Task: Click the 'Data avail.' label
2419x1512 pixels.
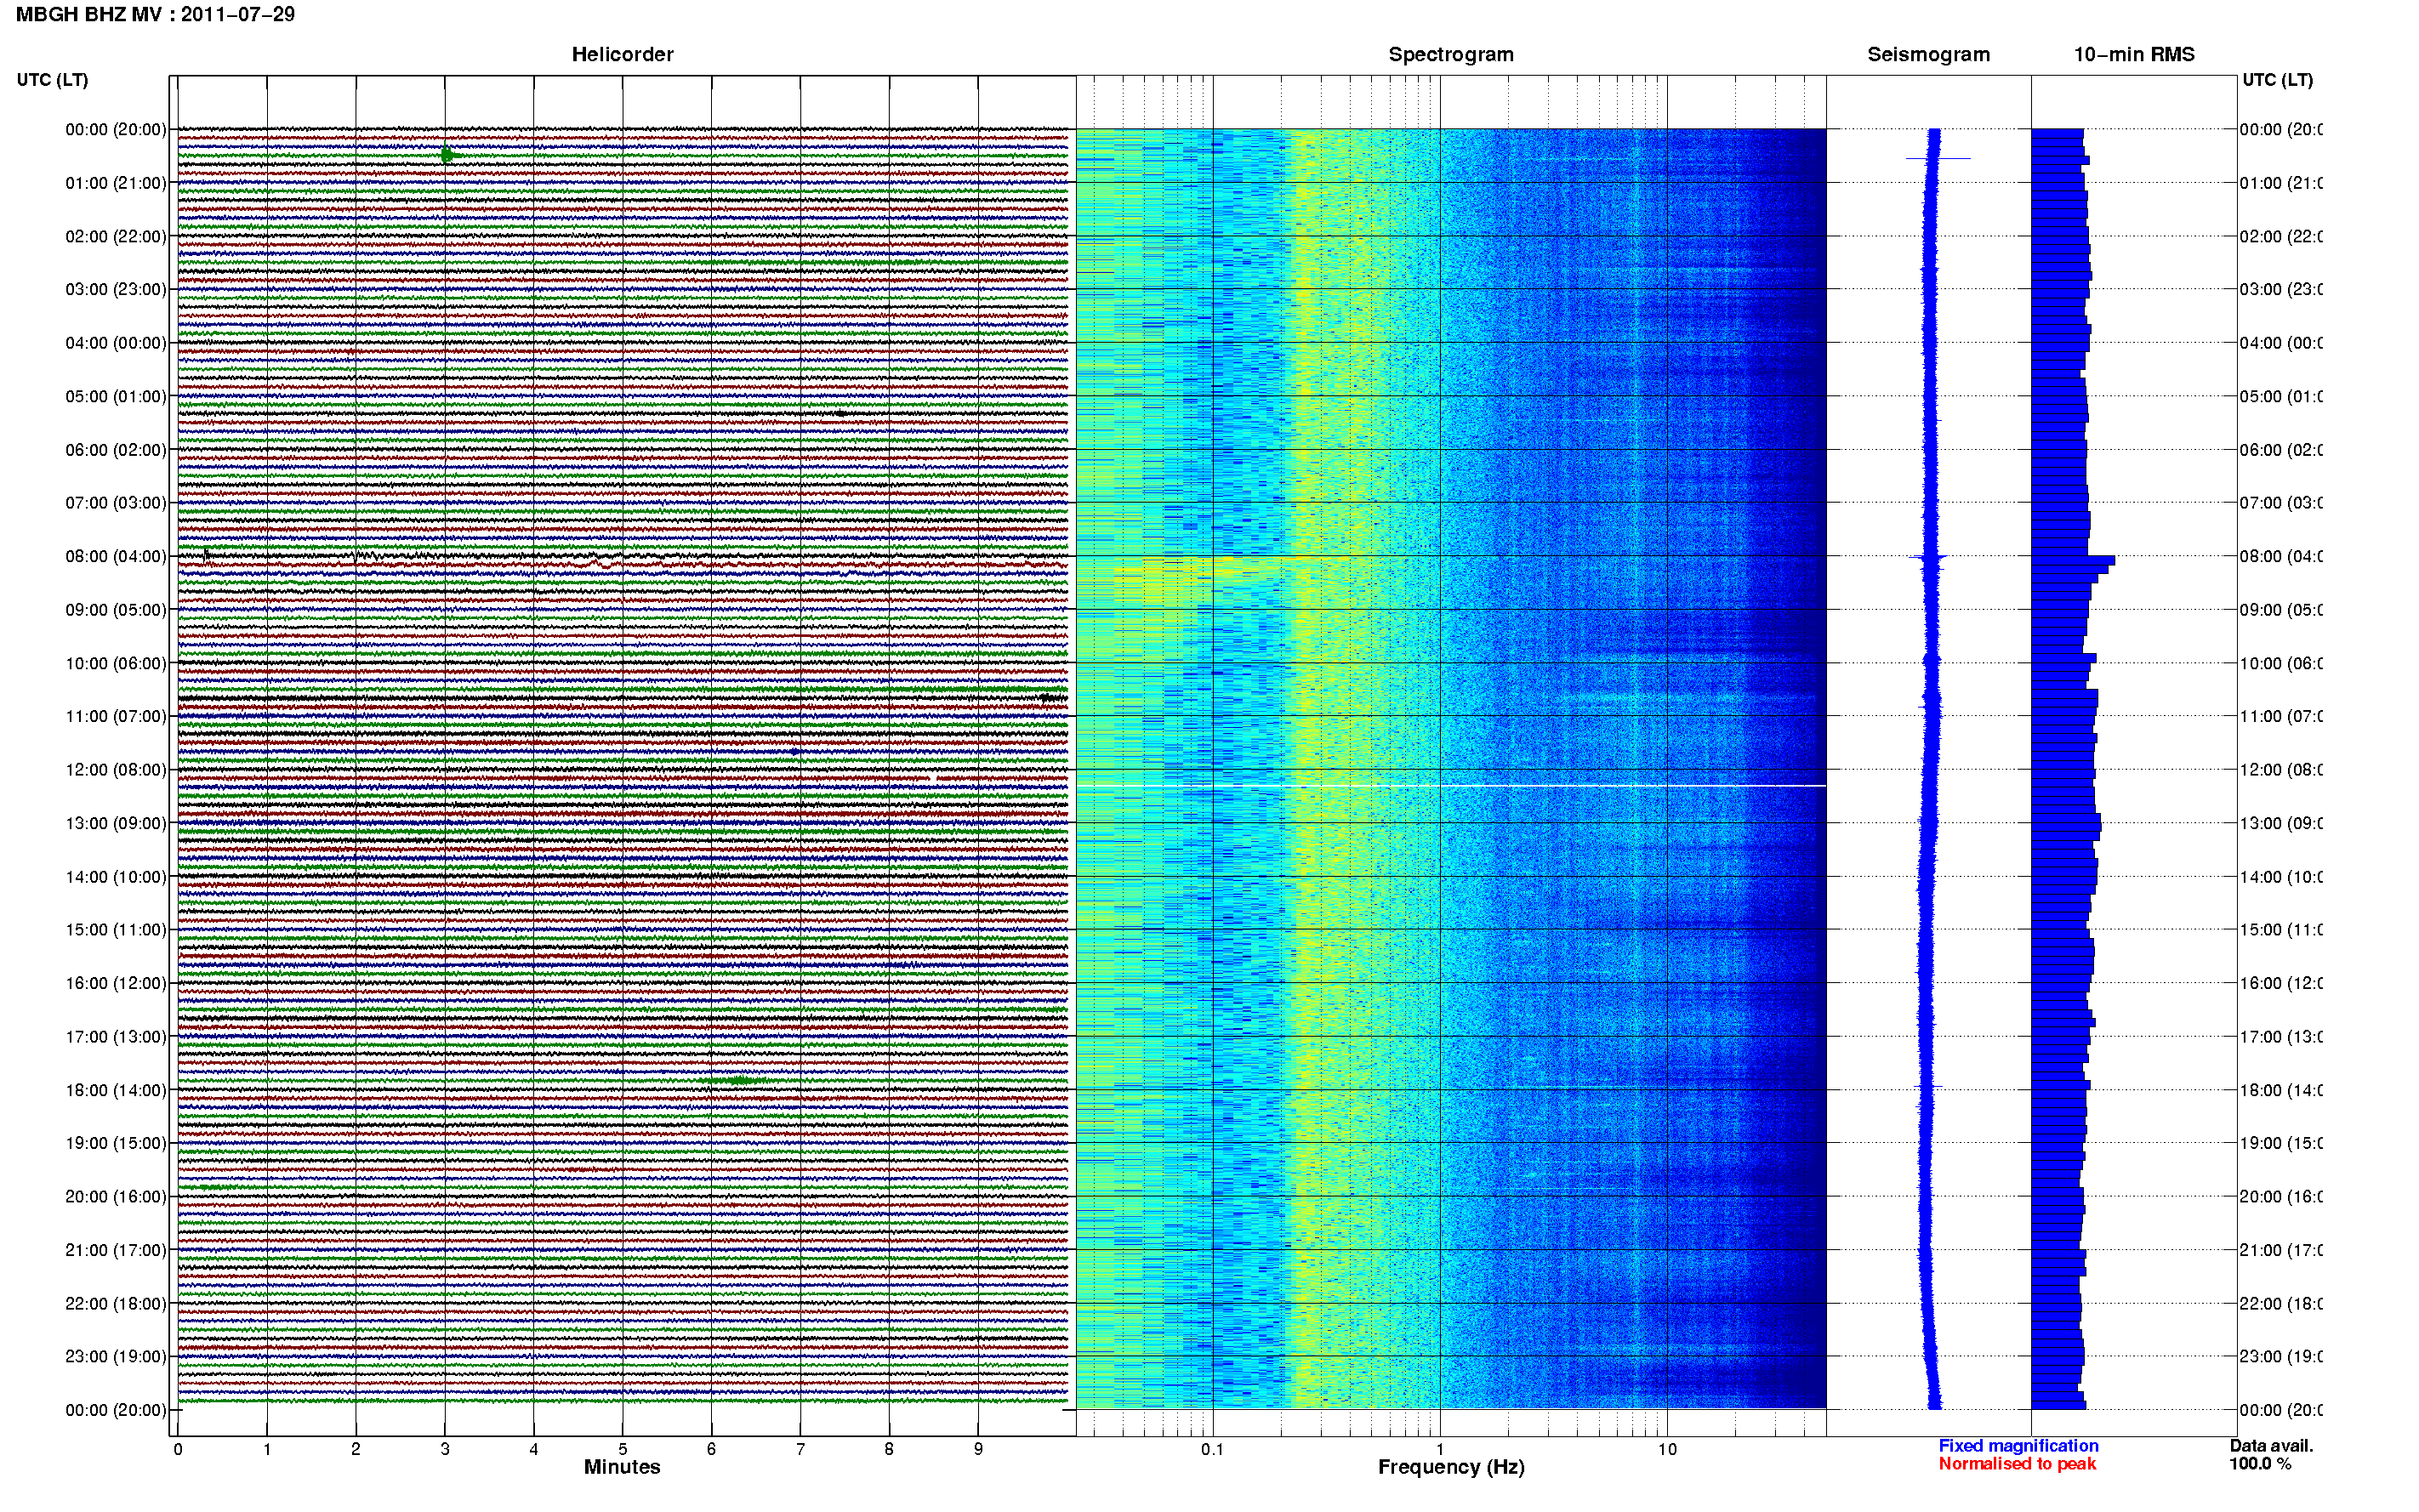Action: pyautogui.click(x=2271, y=1446)
